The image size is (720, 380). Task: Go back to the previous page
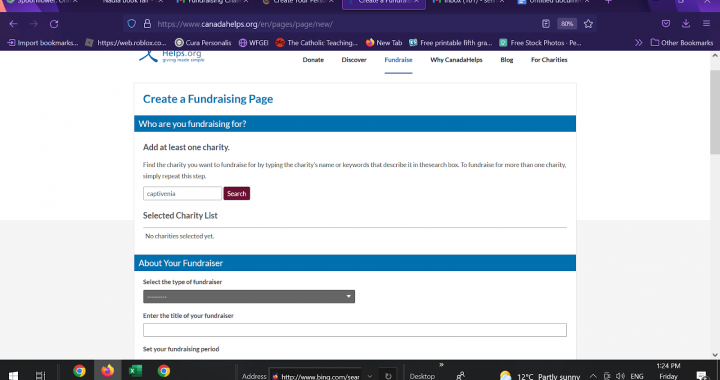pos(13,24)
